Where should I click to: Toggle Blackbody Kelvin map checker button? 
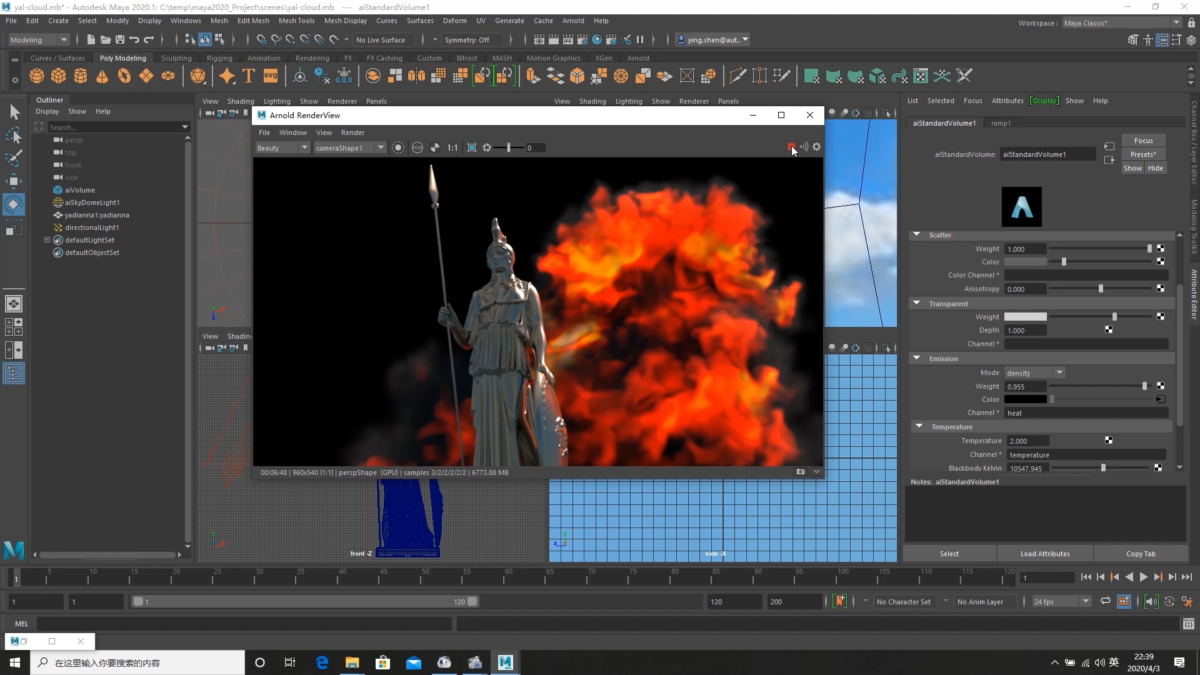coord(1158,468)
